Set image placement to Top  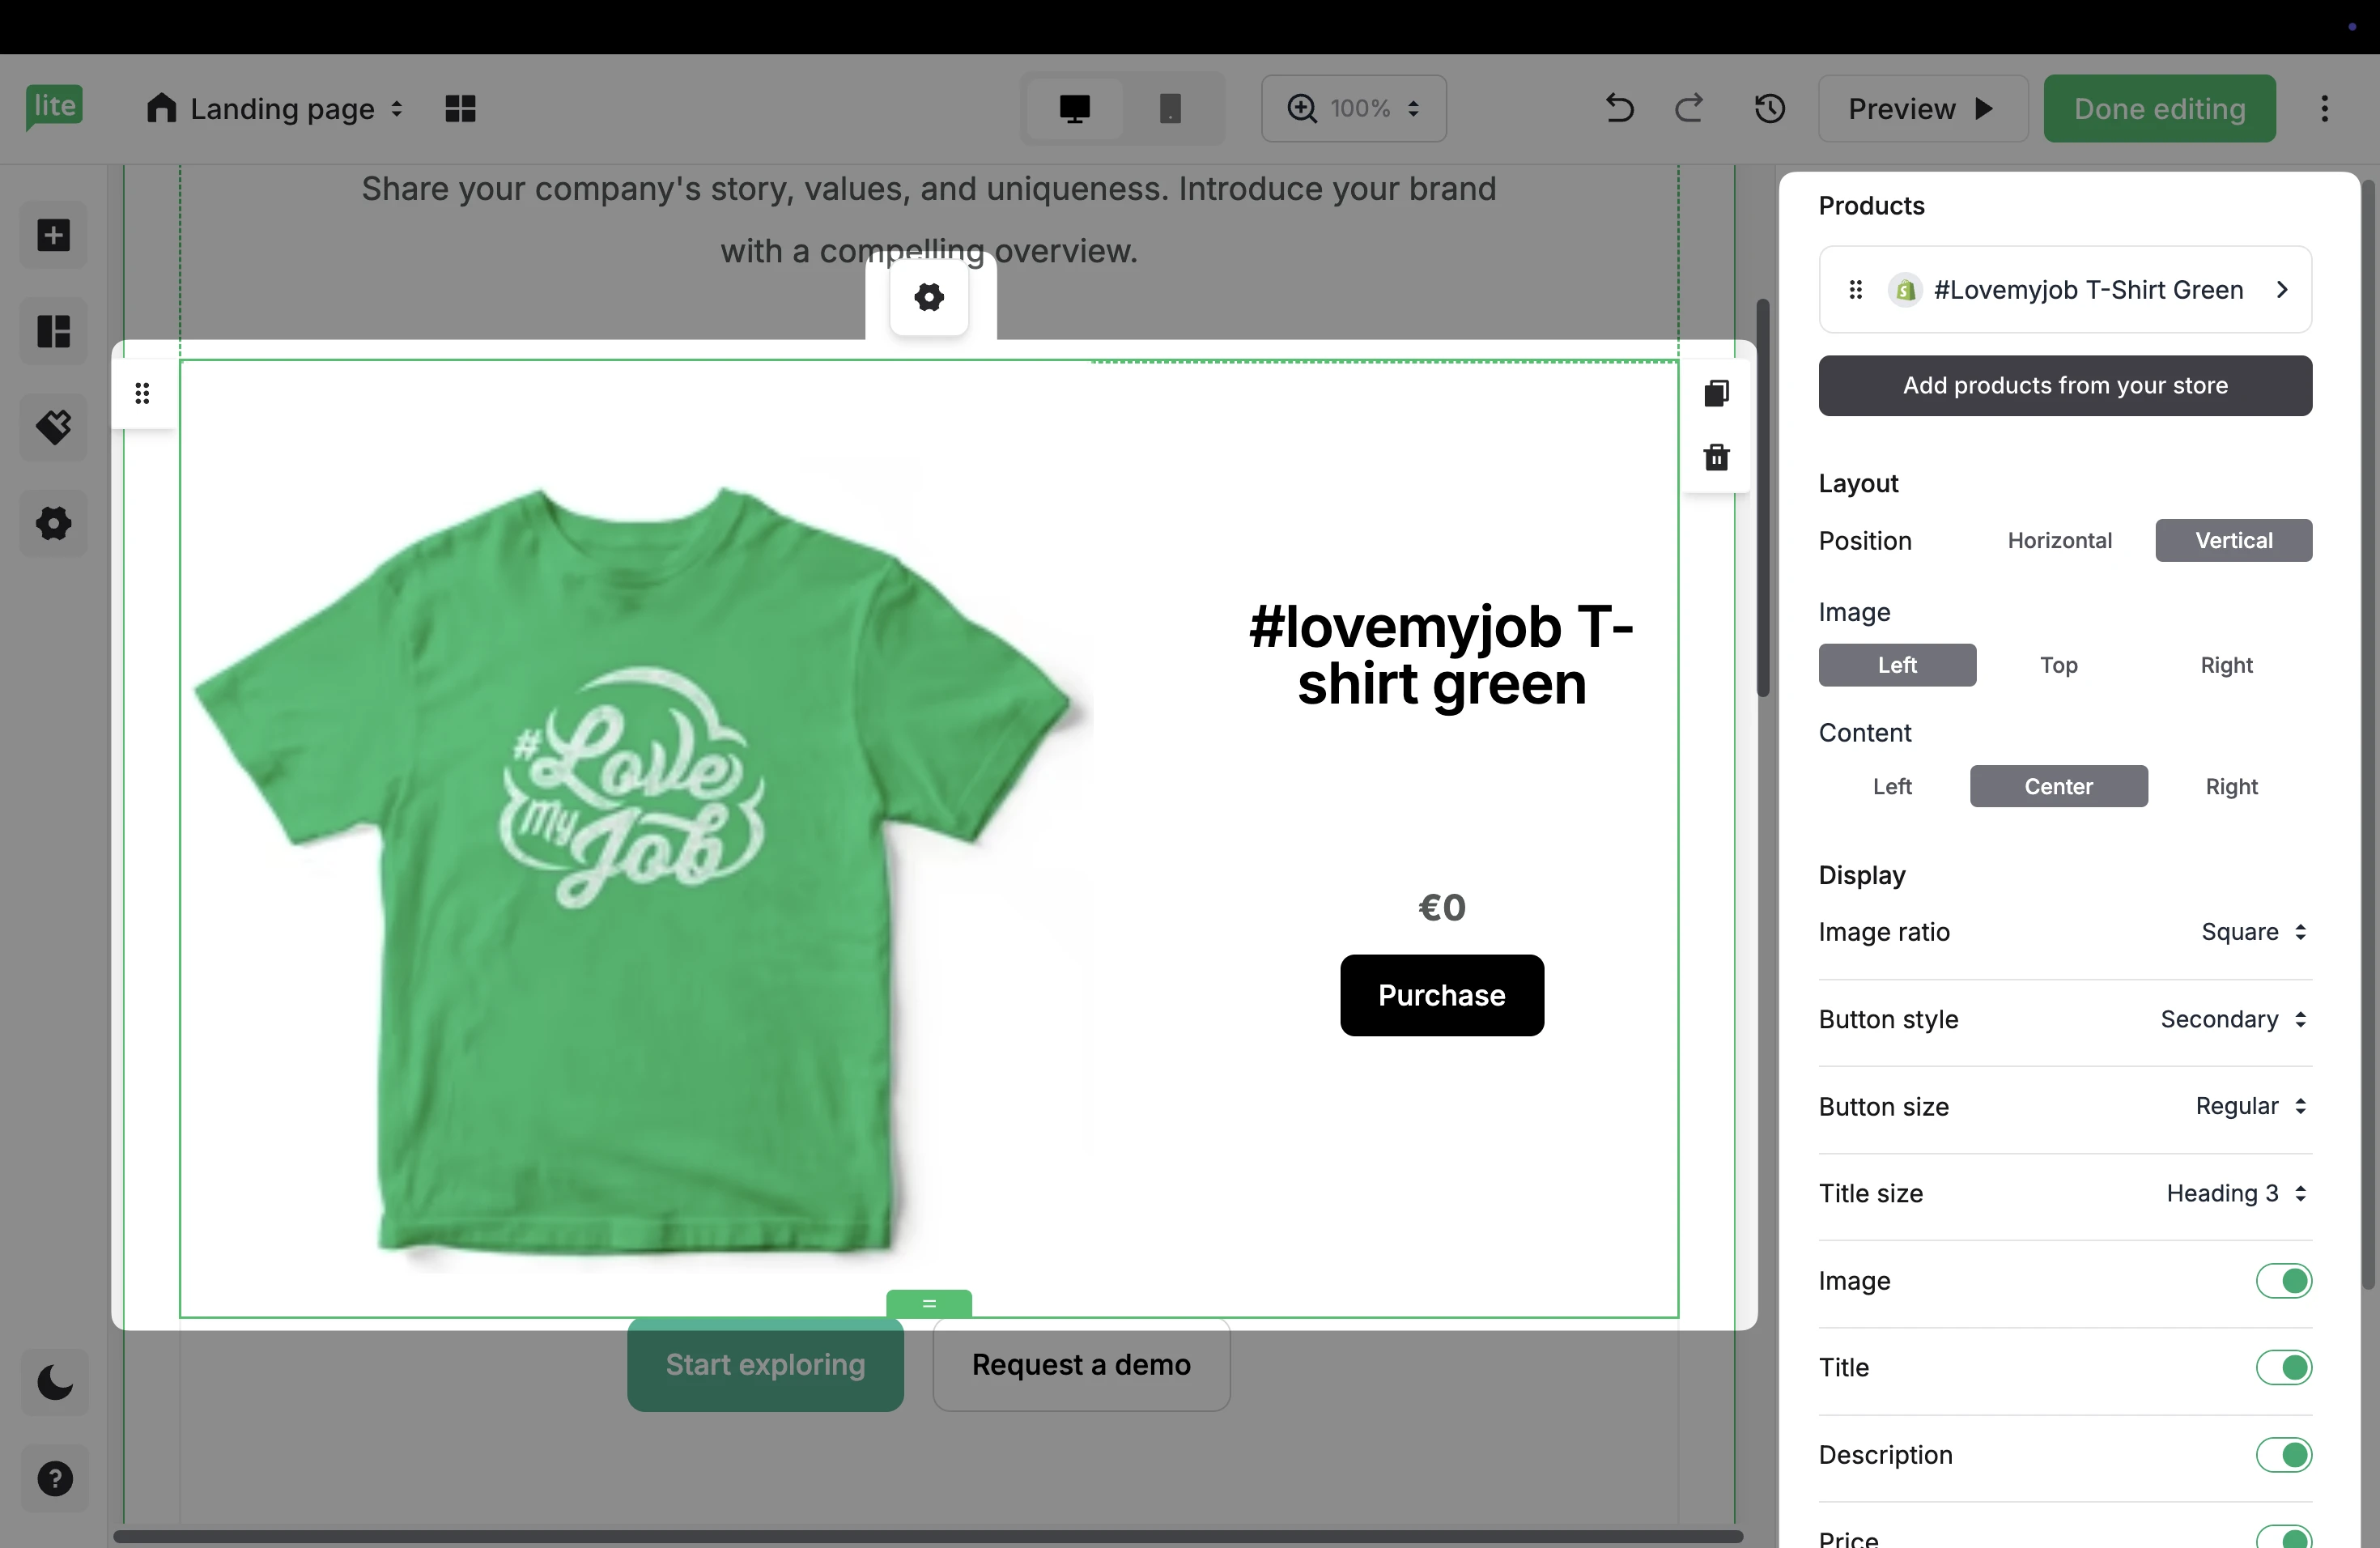pos(2058,665)
